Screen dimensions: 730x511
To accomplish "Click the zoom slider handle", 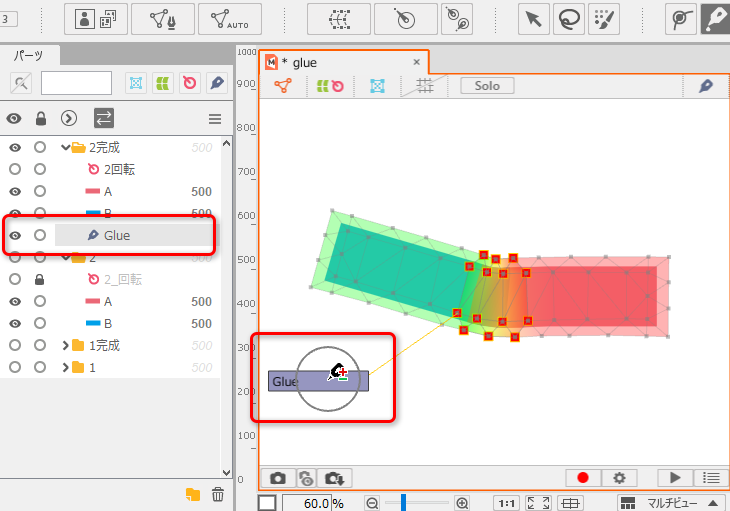I will coord(401,503).
